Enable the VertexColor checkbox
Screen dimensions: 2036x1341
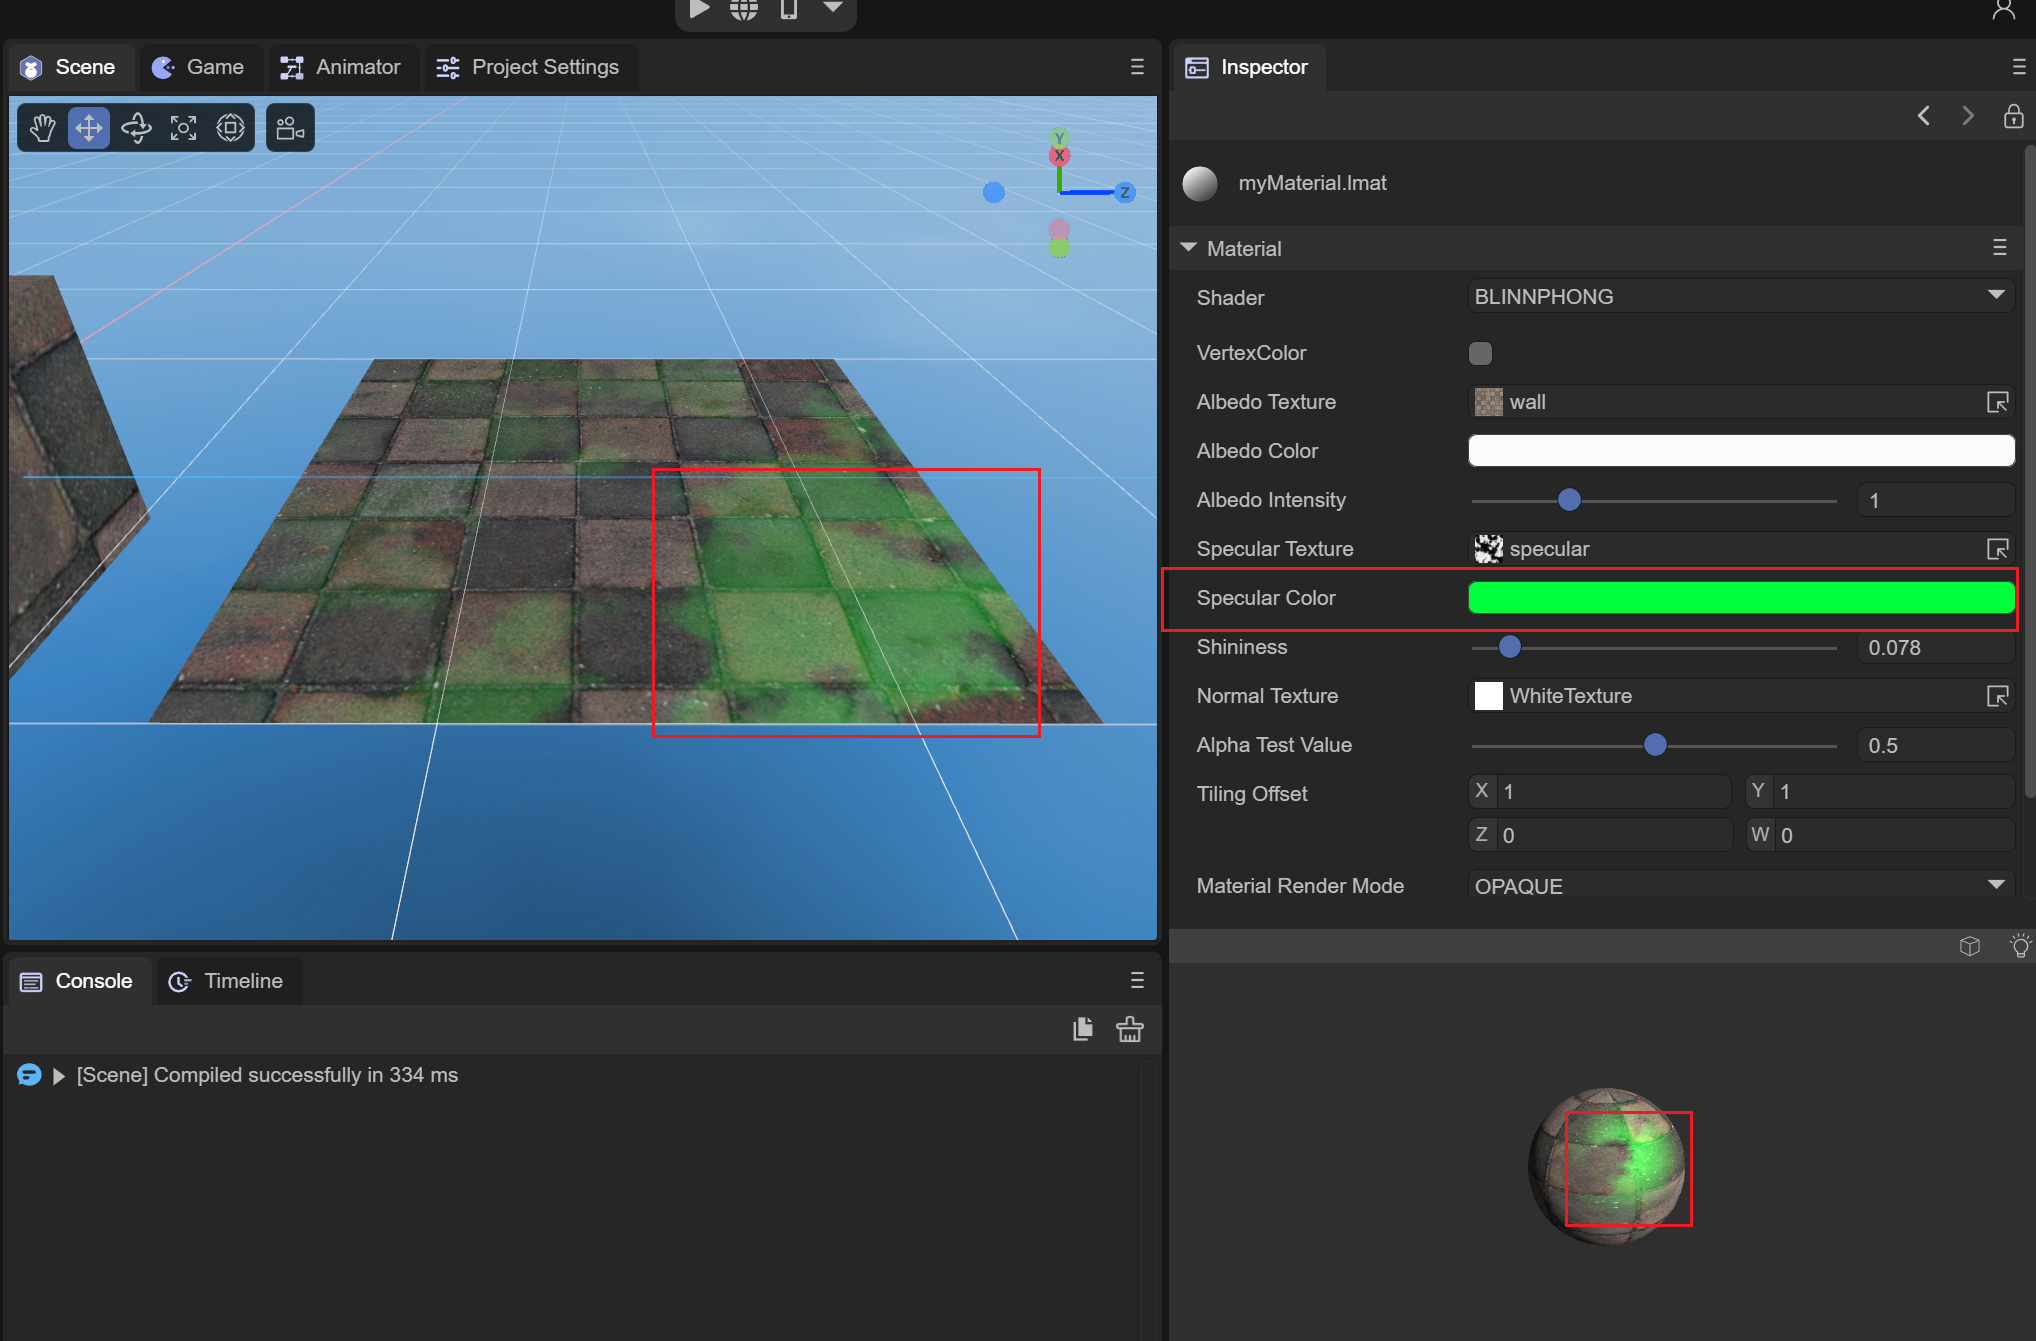1480,353
